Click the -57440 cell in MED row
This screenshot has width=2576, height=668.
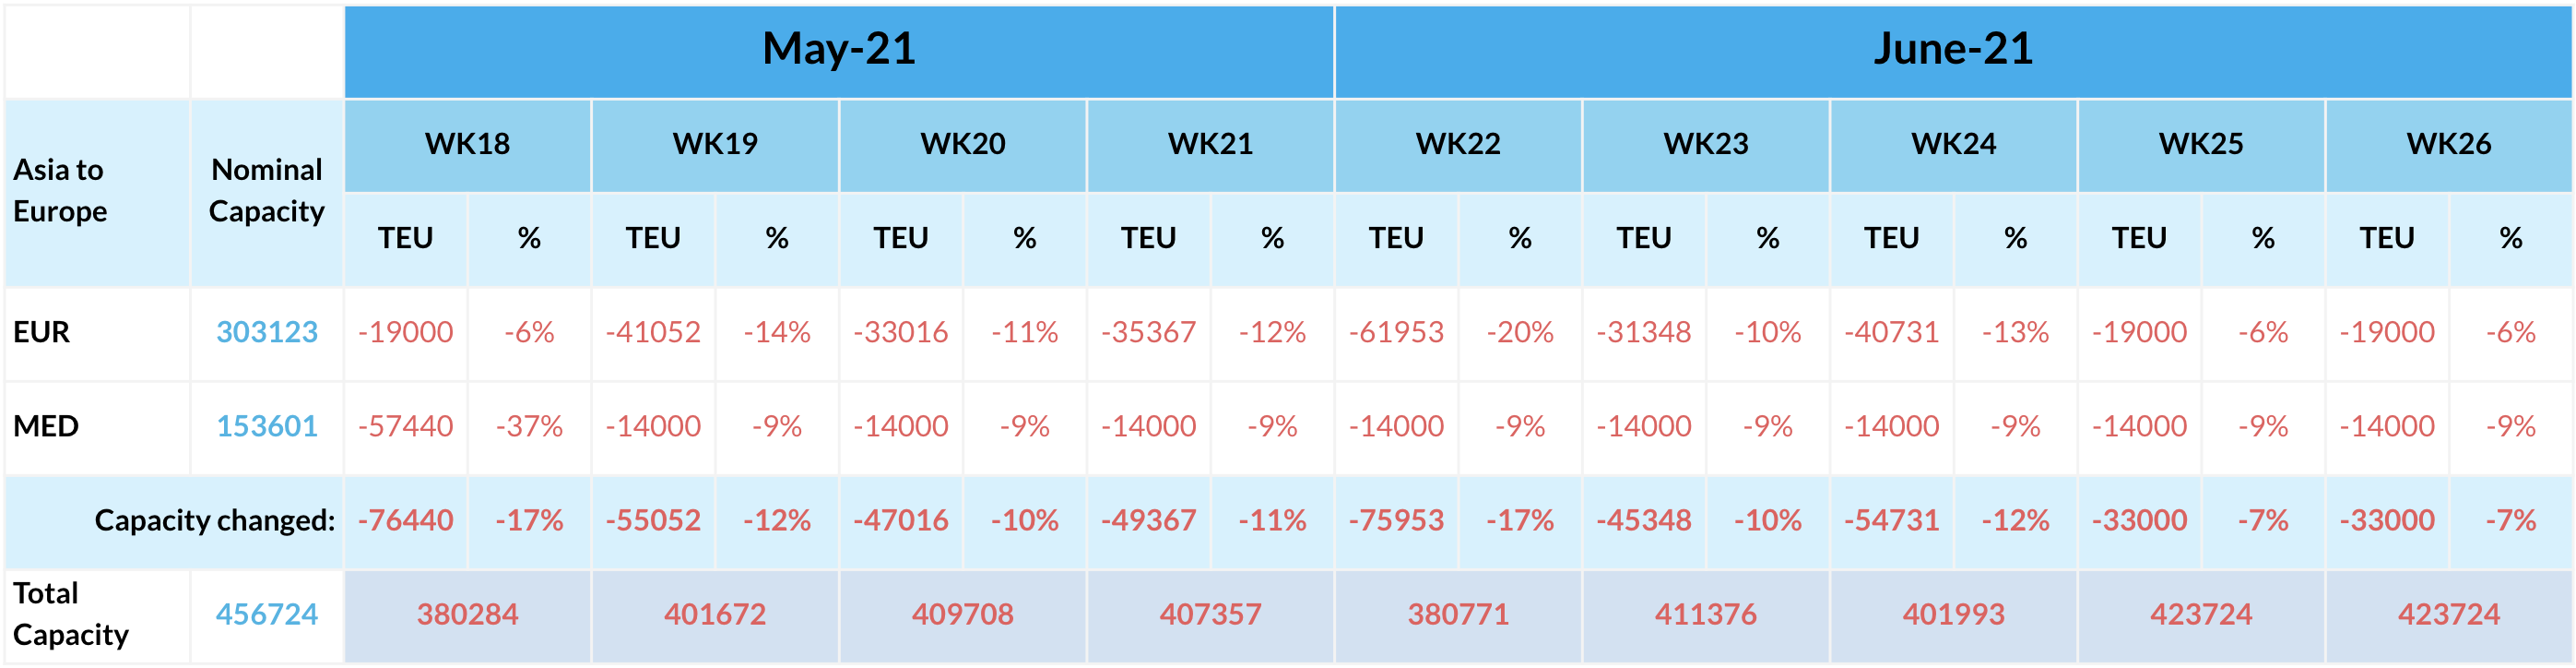point(405,426)
